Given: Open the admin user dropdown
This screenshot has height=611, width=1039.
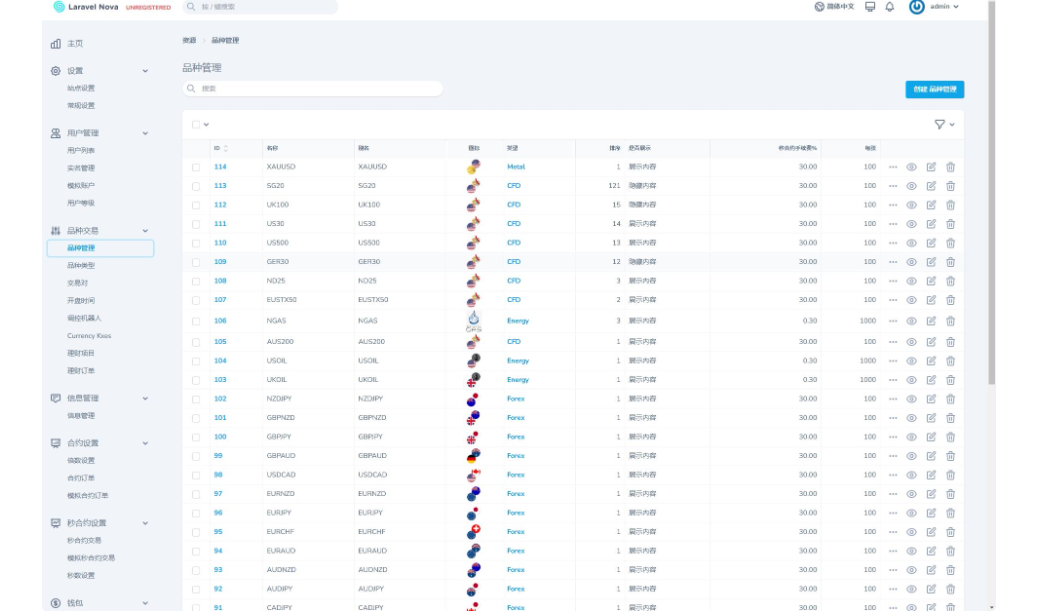Looking at the screenshot, I should click(x=934, y=7).
